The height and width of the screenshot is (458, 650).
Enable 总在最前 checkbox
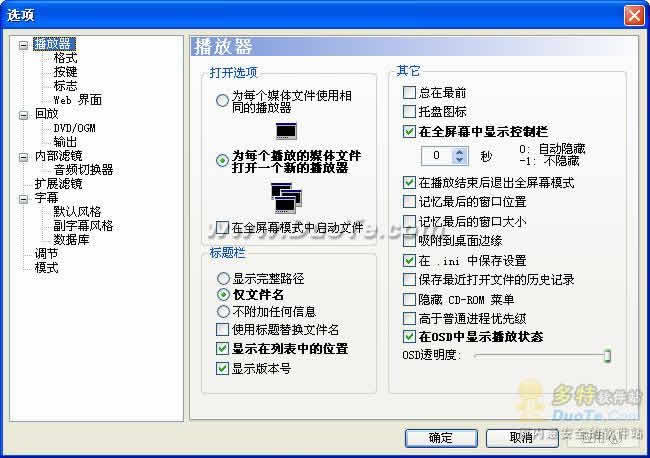pos(409,92)
